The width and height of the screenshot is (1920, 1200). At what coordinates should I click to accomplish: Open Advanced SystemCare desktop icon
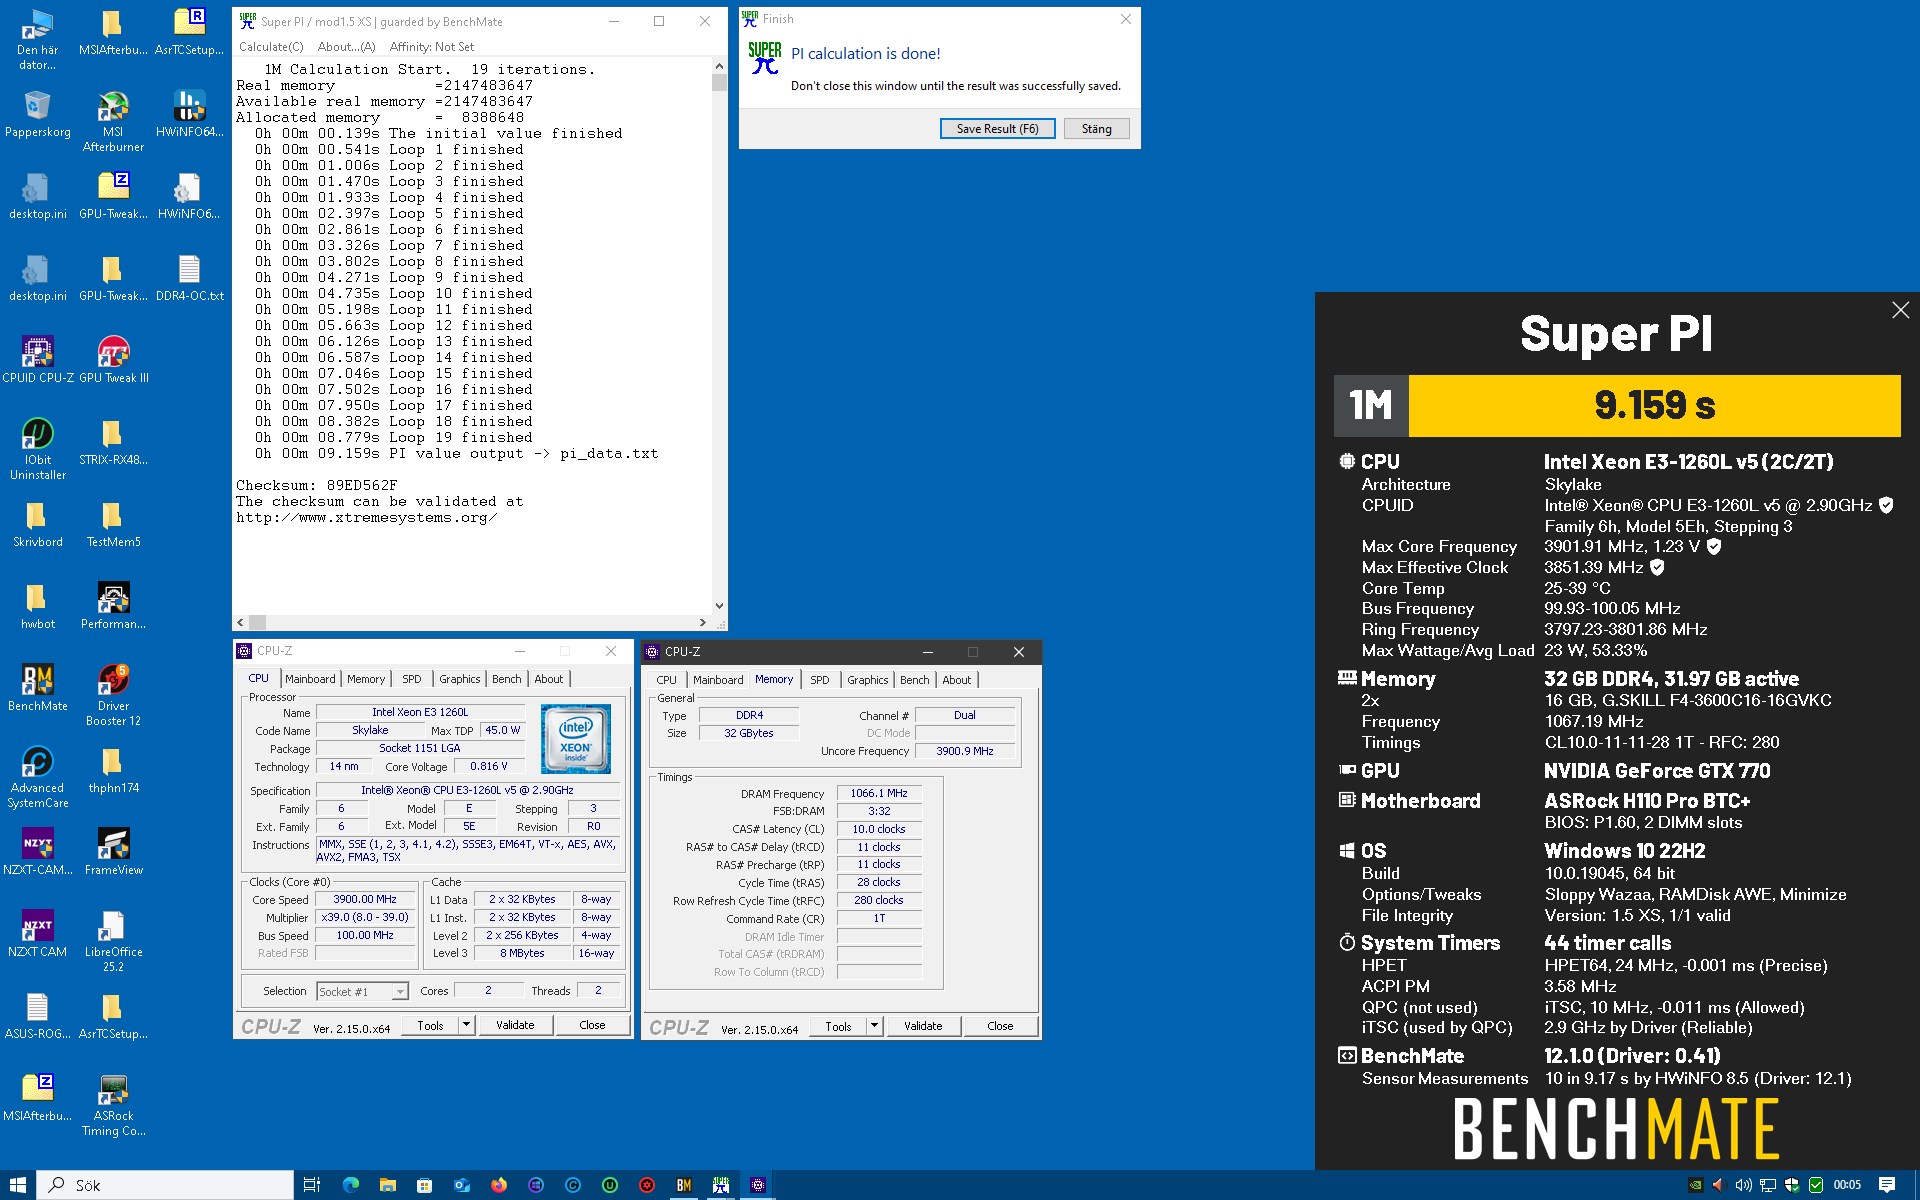point(38,778)
